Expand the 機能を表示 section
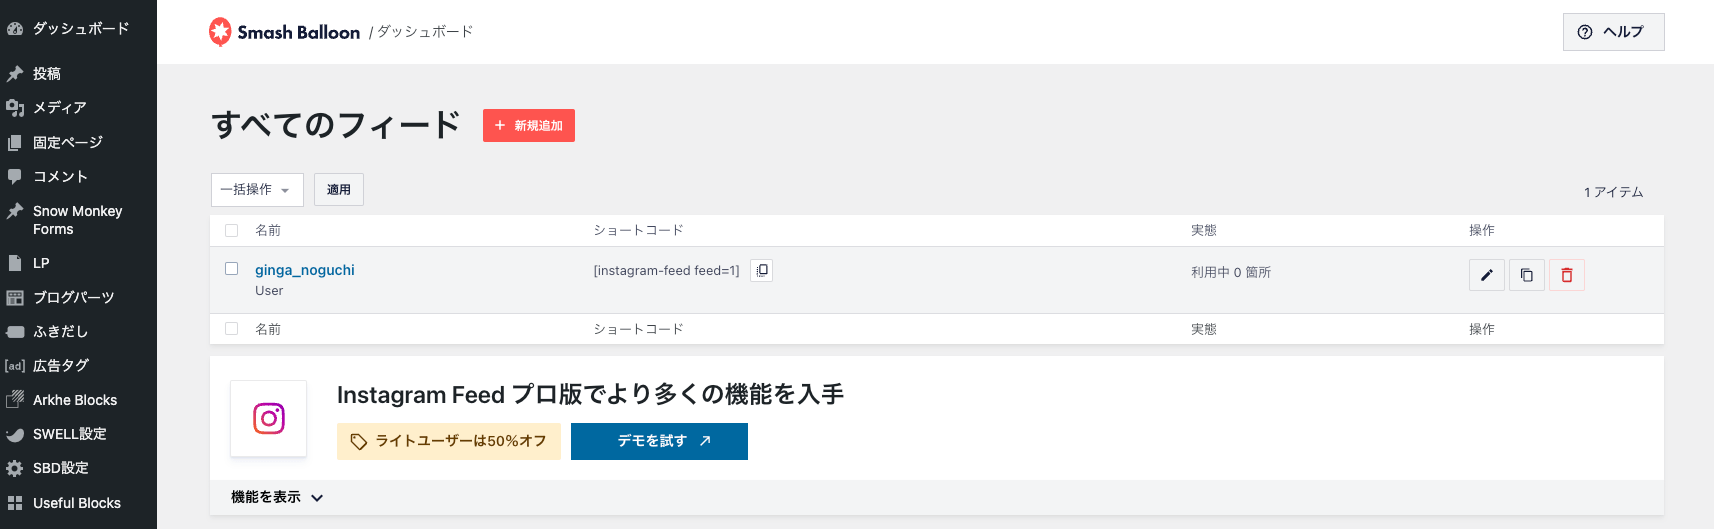 277,497
